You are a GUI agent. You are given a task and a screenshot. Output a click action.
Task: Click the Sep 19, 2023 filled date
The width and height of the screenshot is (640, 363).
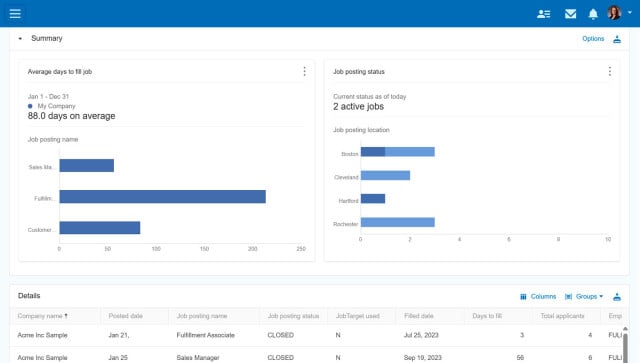(422, 358)
